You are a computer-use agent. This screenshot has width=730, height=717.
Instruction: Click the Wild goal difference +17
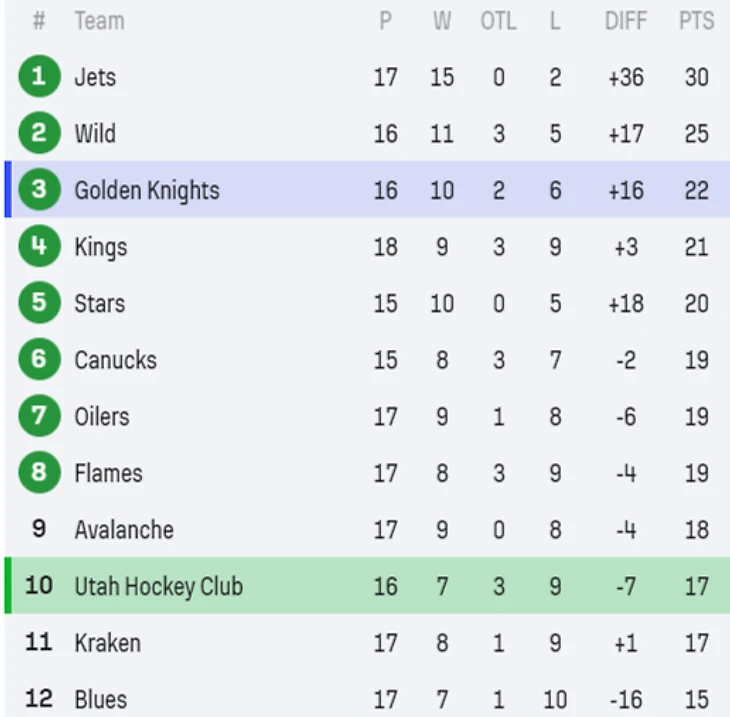coord(625,134)
